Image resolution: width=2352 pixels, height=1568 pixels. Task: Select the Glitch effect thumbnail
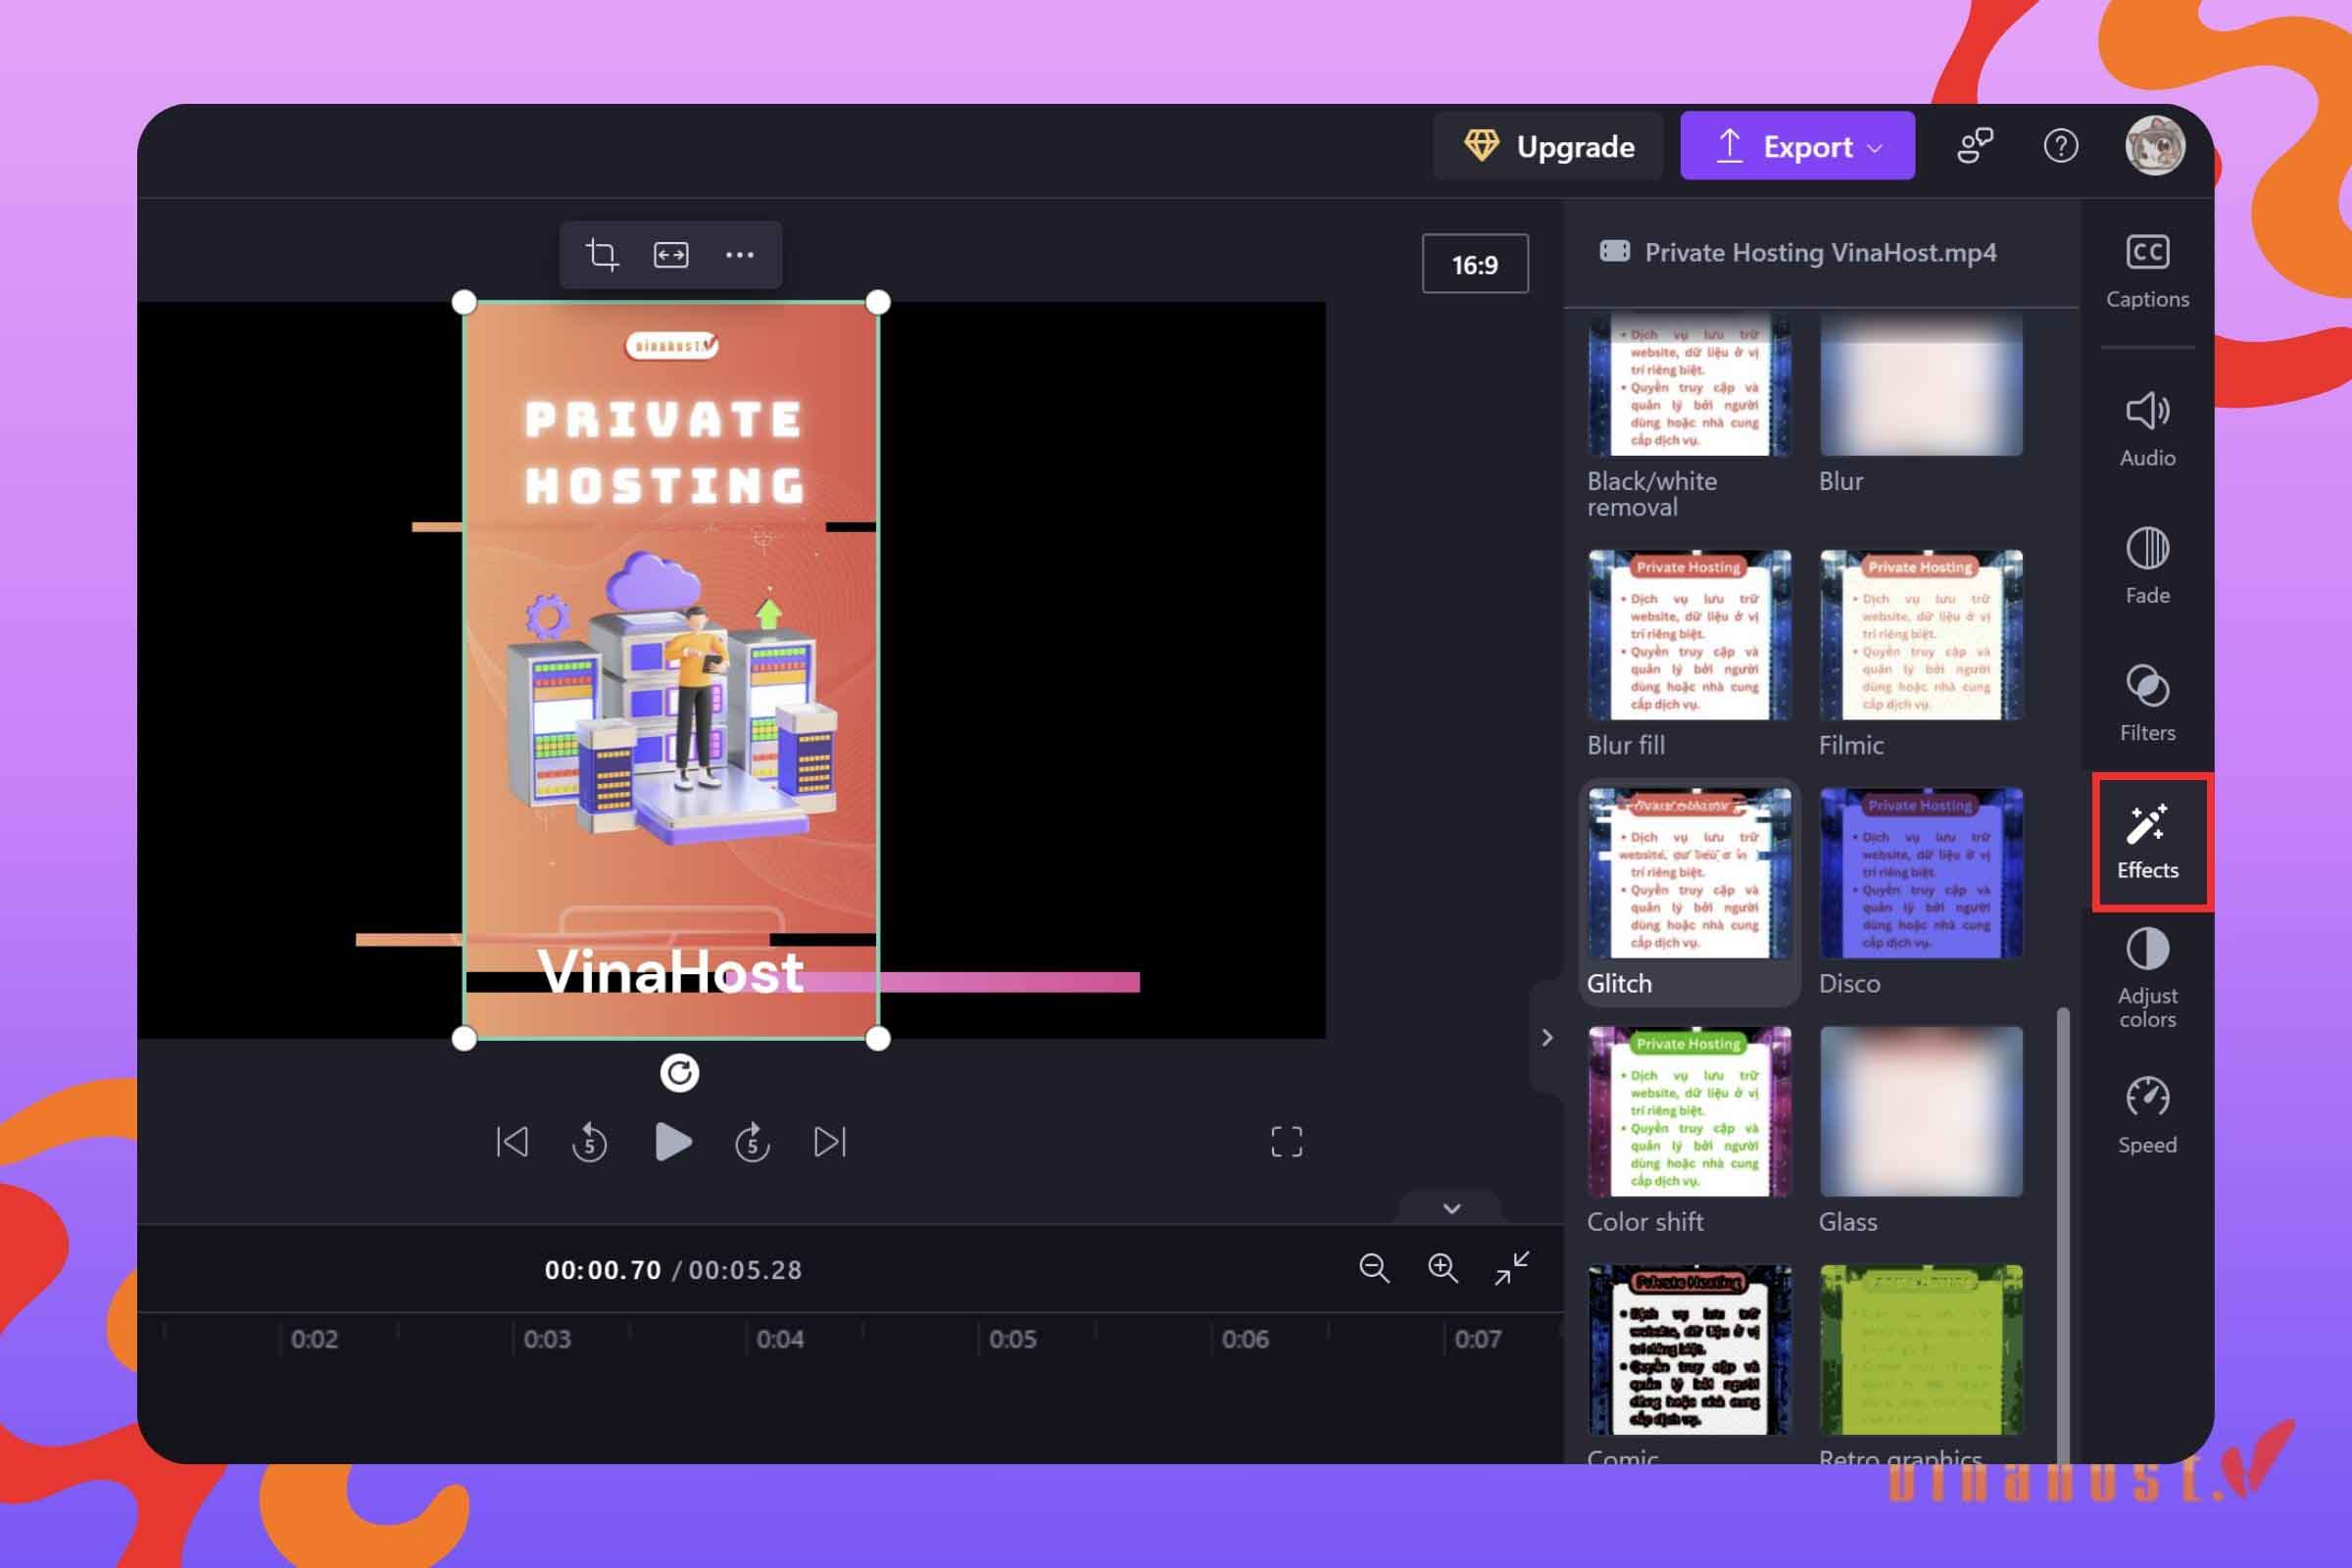click(1689, 873)
